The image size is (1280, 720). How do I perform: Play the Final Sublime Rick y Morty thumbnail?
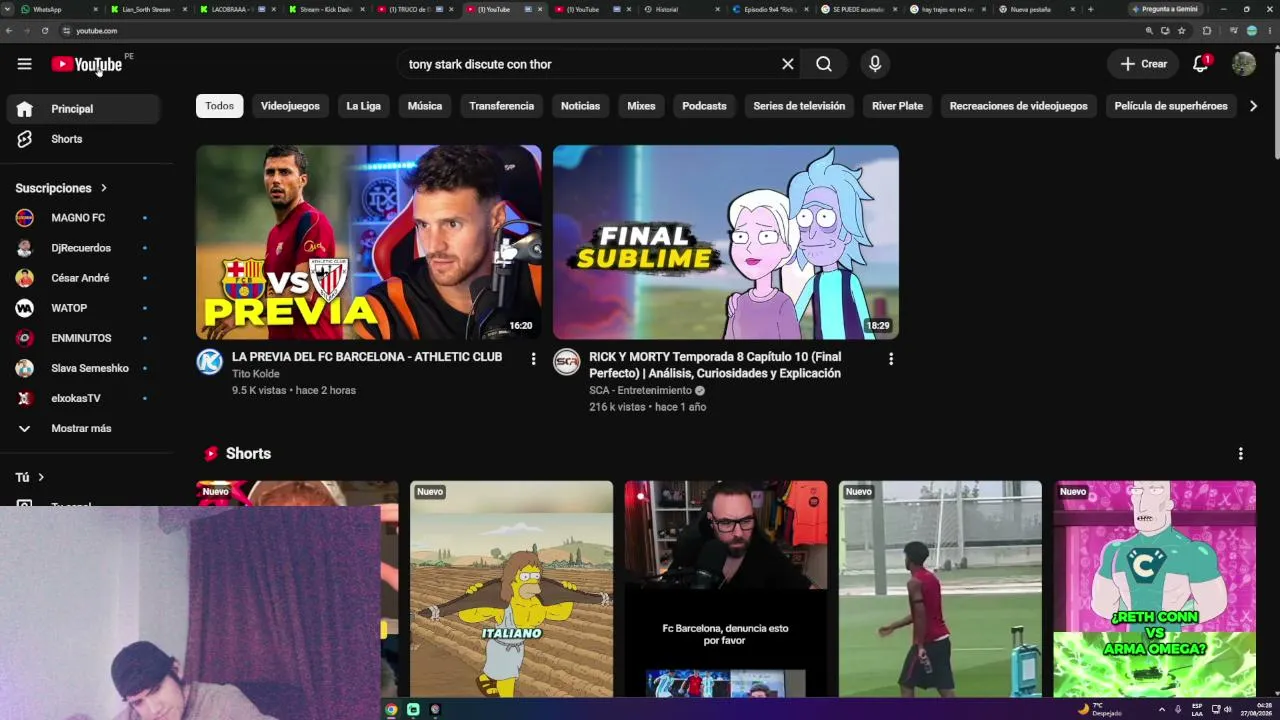(x=725, y=242)
